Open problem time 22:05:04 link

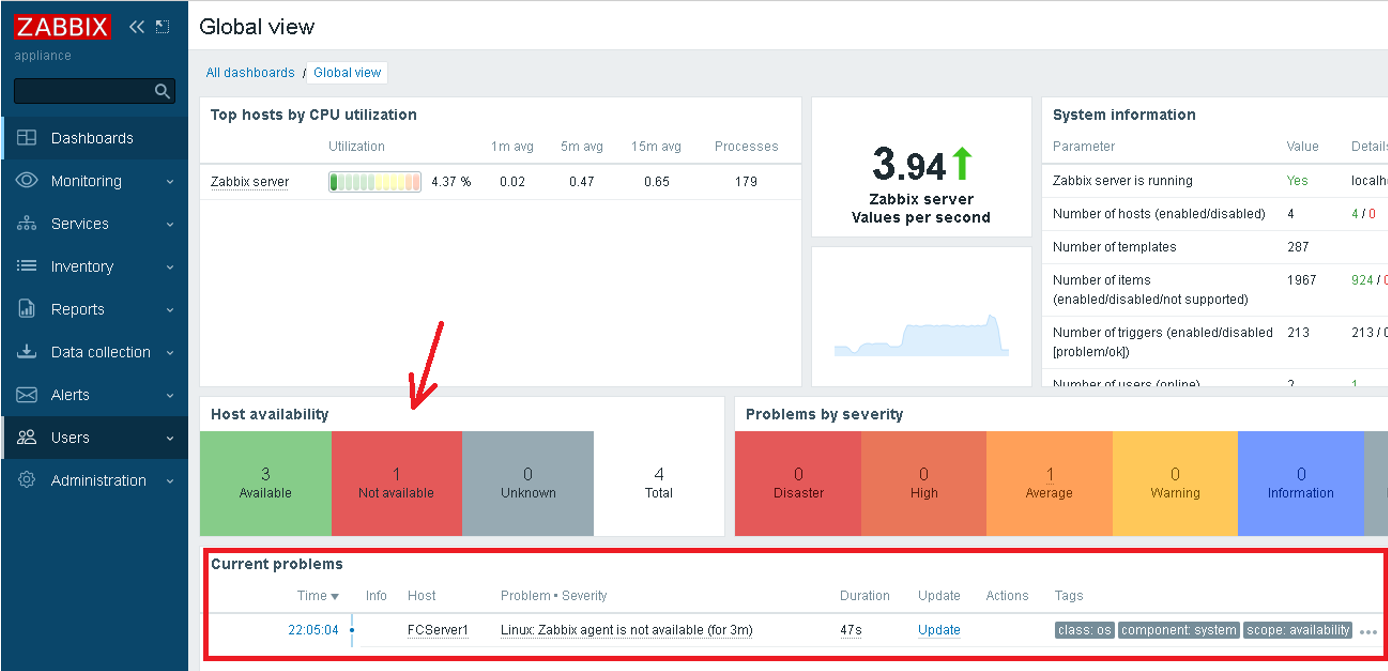313,630
